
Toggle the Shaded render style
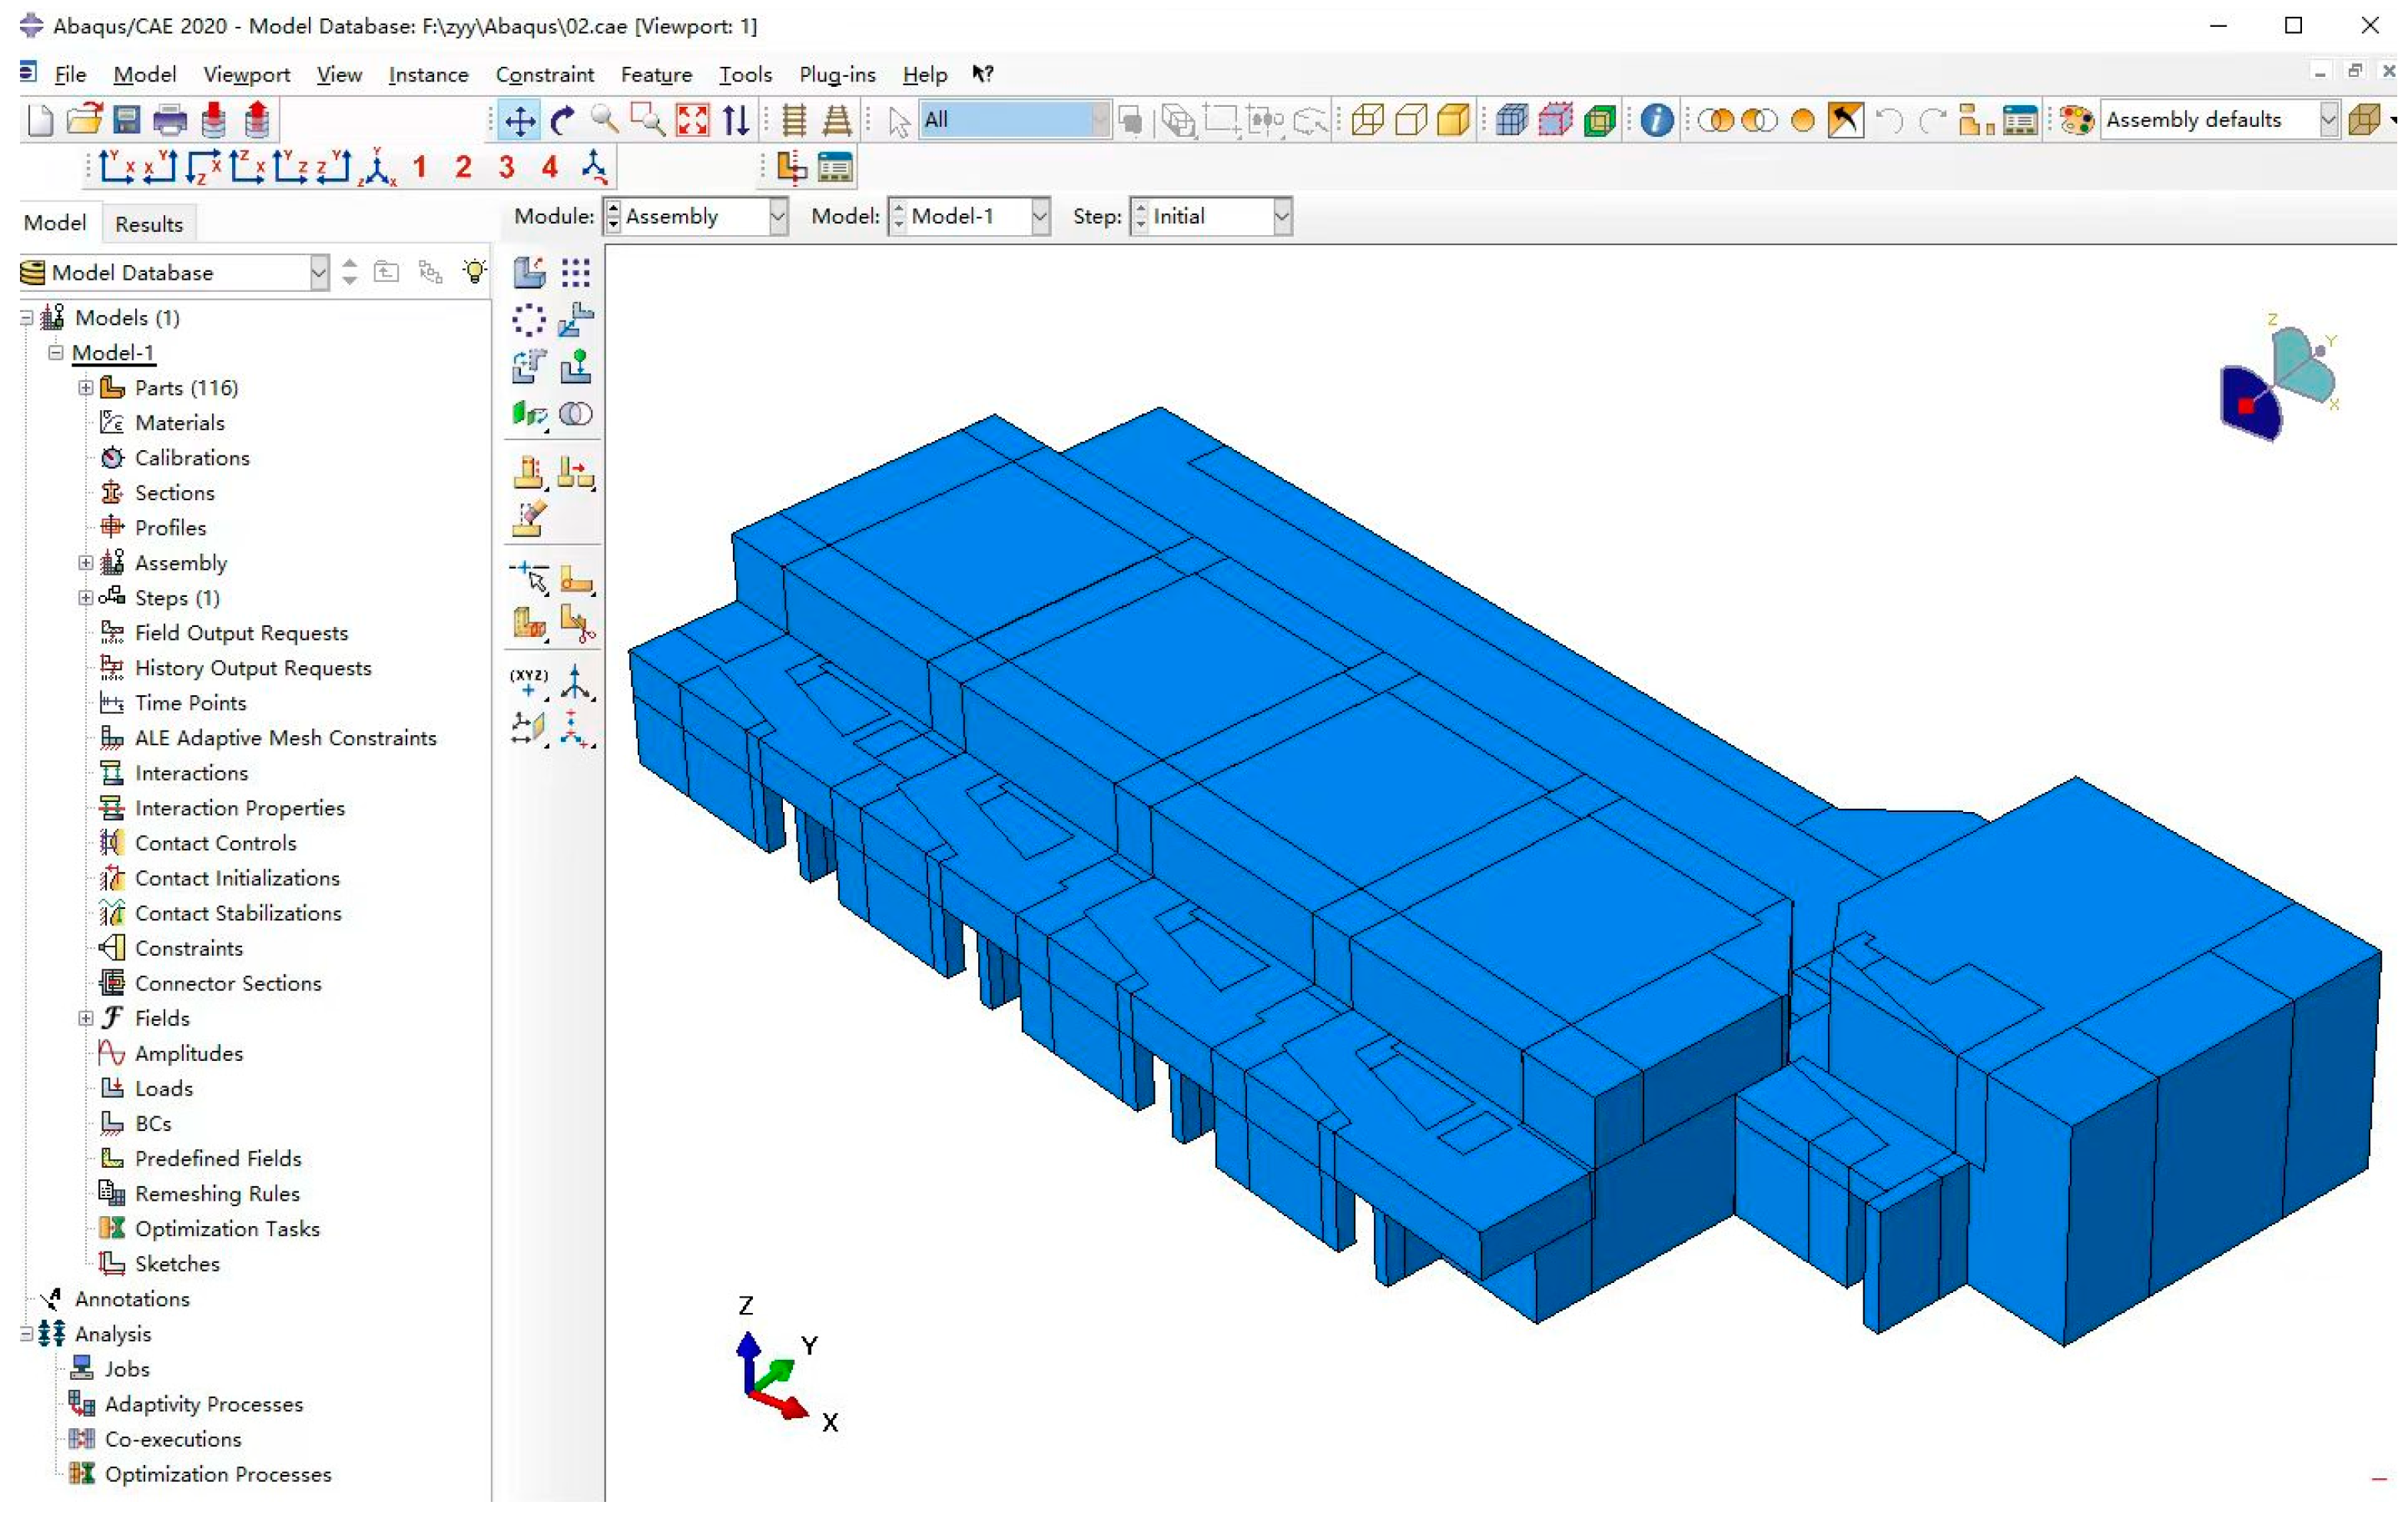(1453, 121)
